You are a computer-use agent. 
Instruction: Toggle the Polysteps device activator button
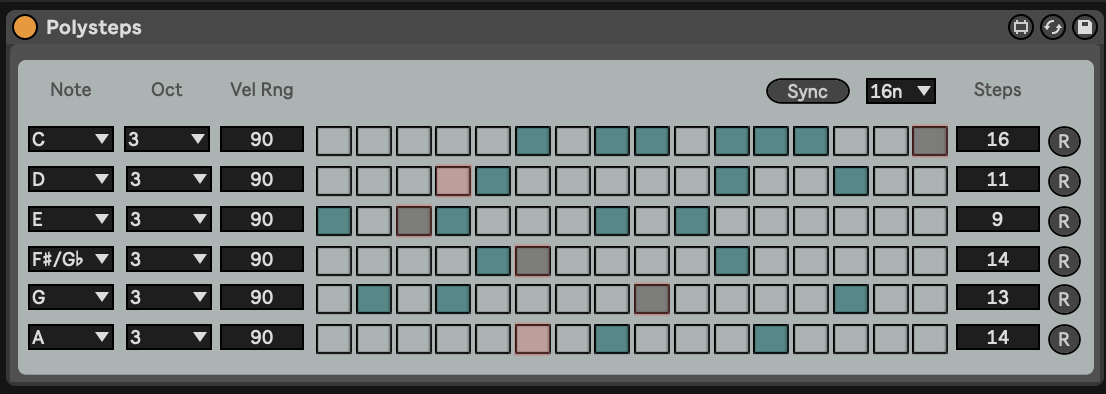coord(25,27)
